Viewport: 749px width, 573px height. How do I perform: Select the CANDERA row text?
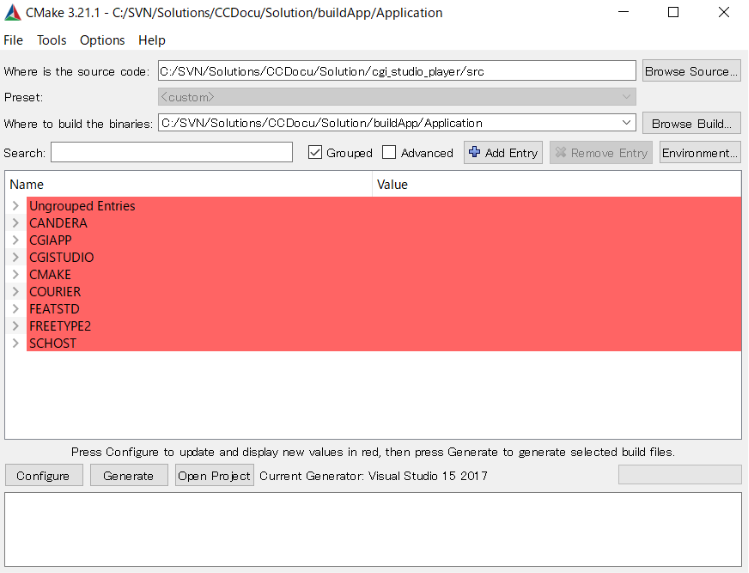[58, 223]
